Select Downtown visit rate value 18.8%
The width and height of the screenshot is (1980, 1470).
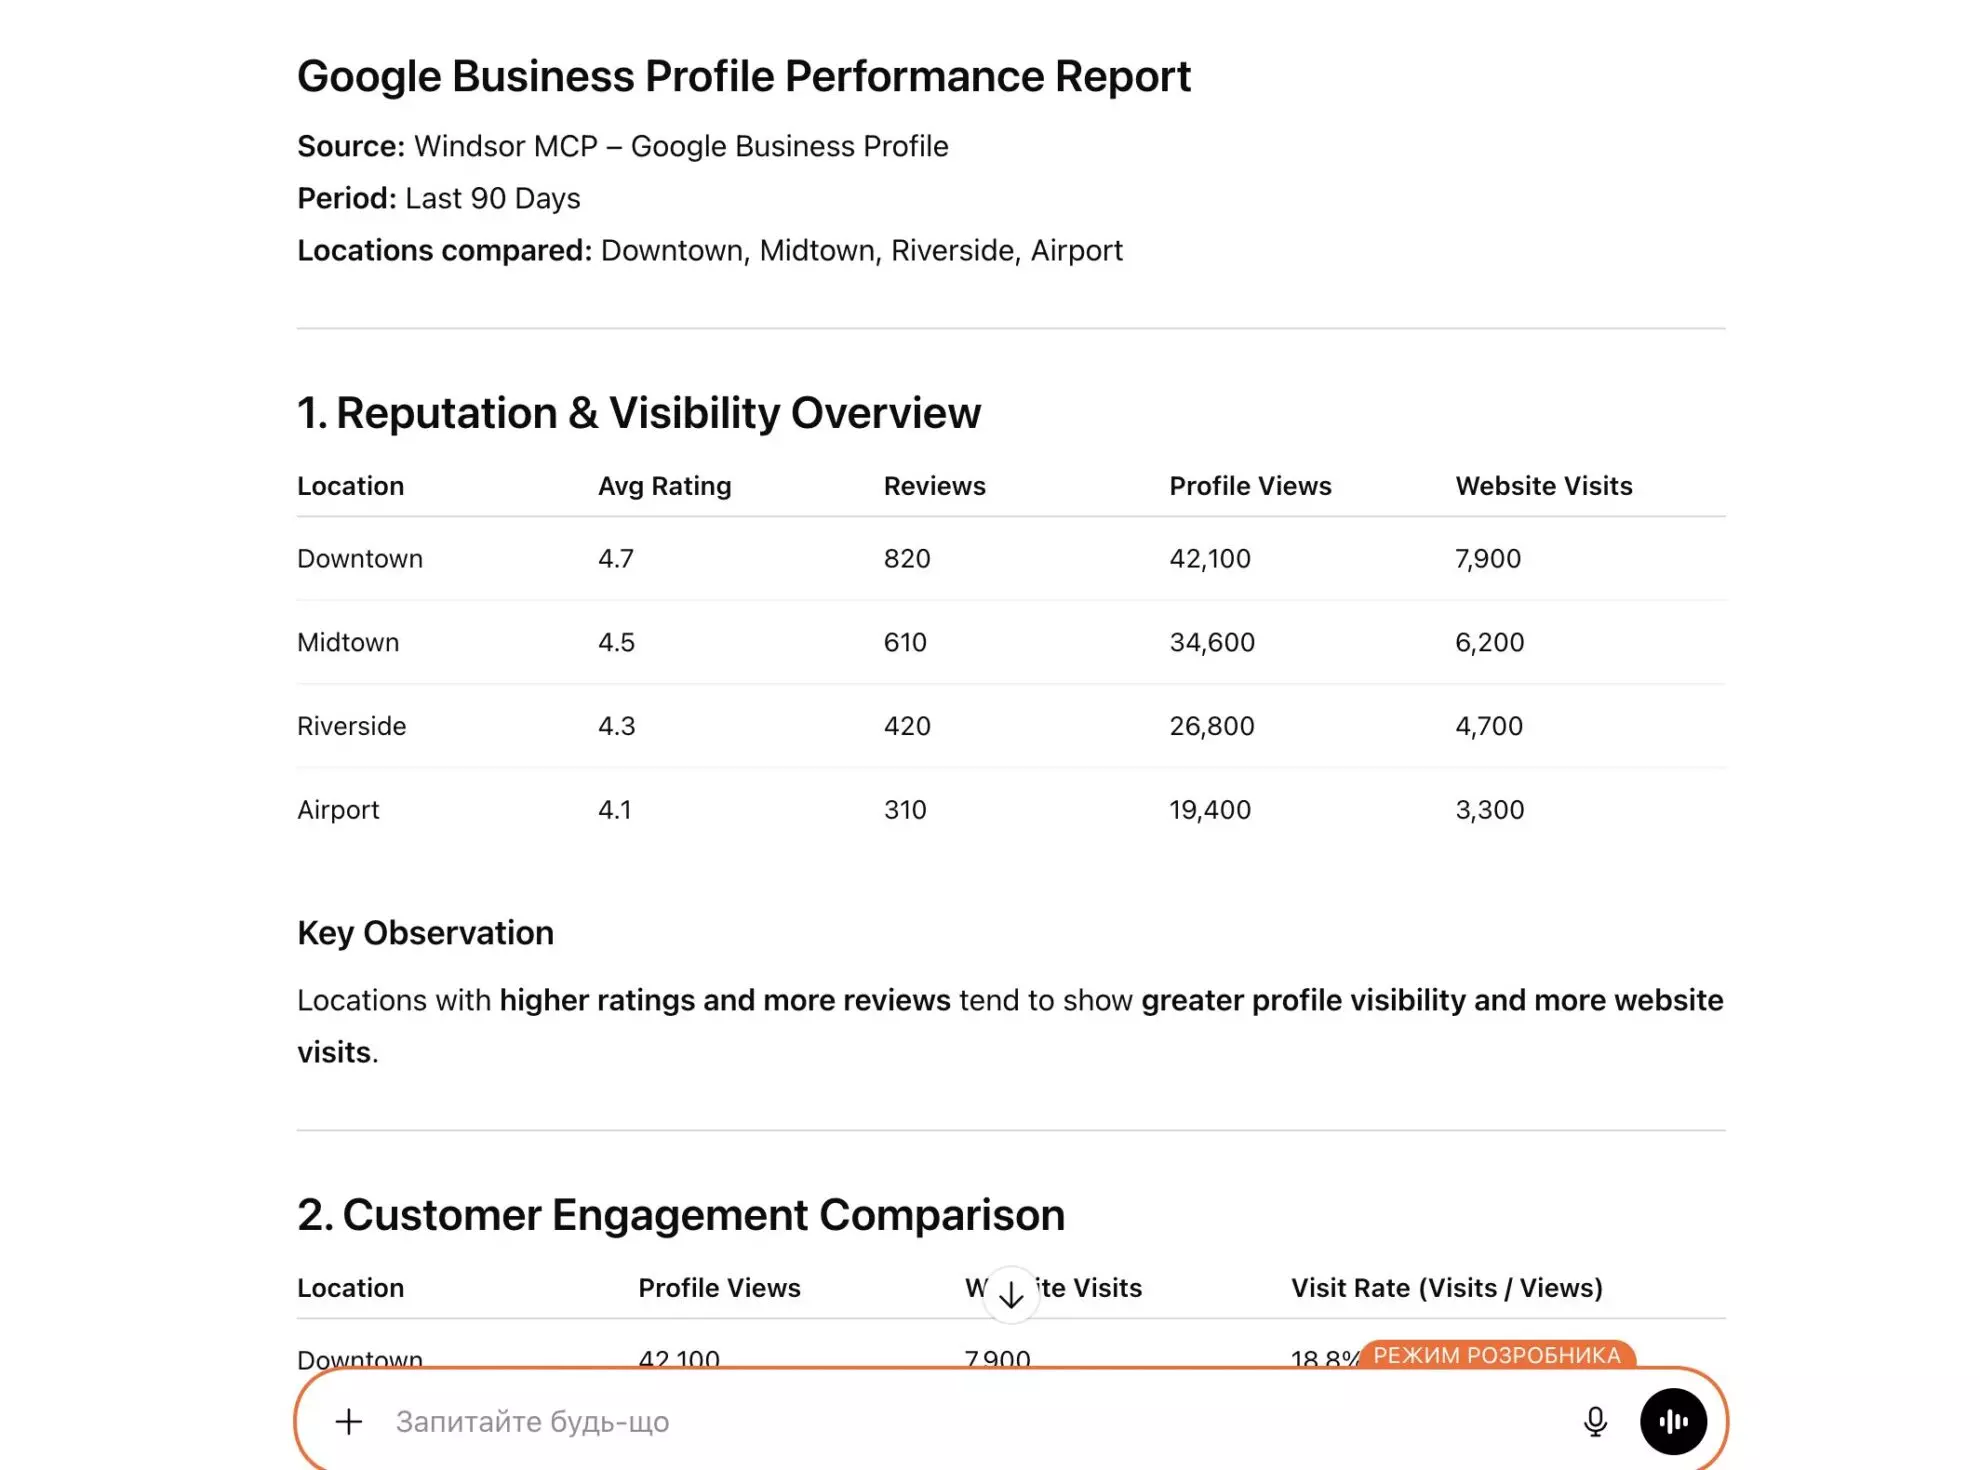tap(1322, 1358)
